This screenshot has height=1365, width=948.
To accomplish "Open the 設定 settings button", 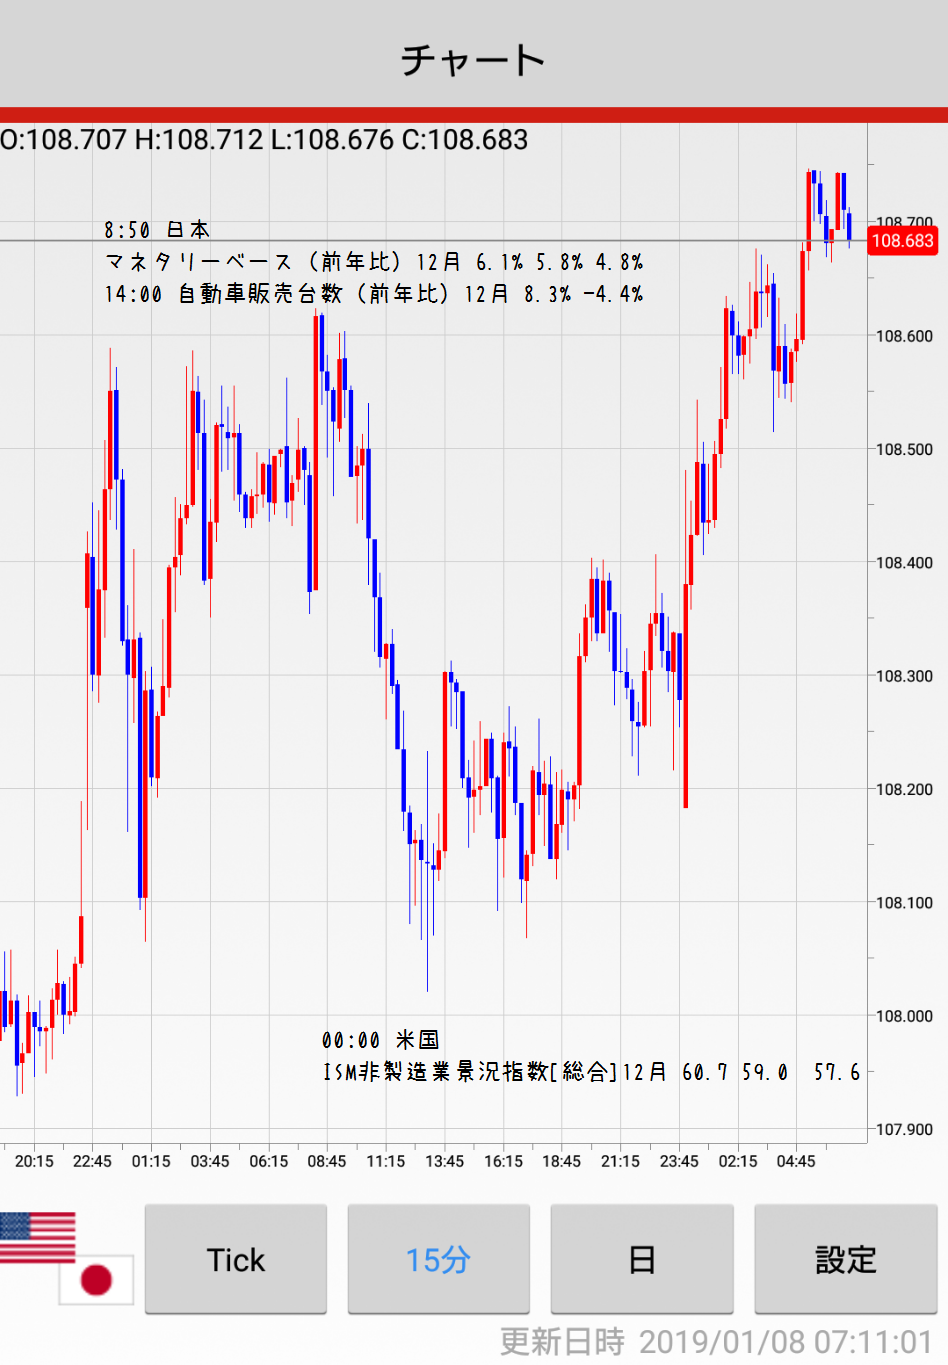I will 845,1259.
